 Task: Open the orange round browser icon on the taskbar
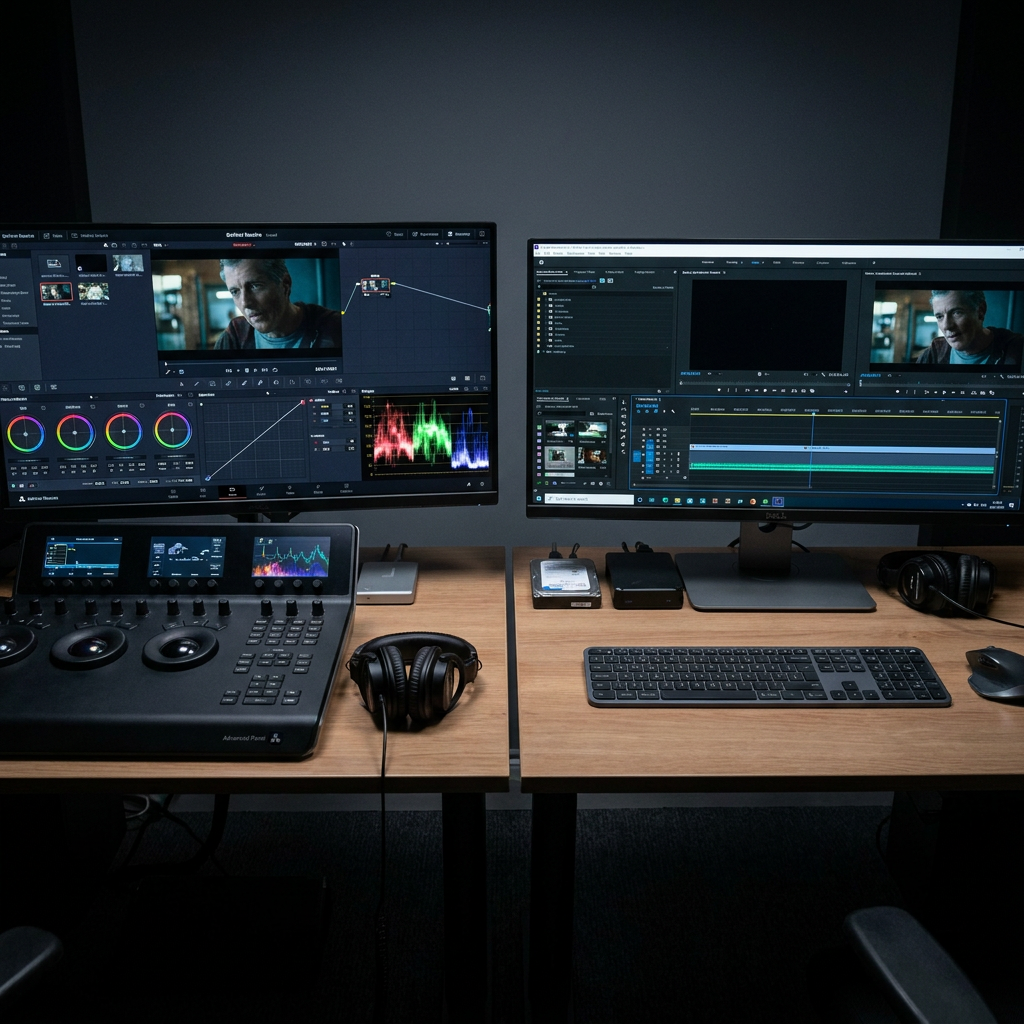click(752, 502)
